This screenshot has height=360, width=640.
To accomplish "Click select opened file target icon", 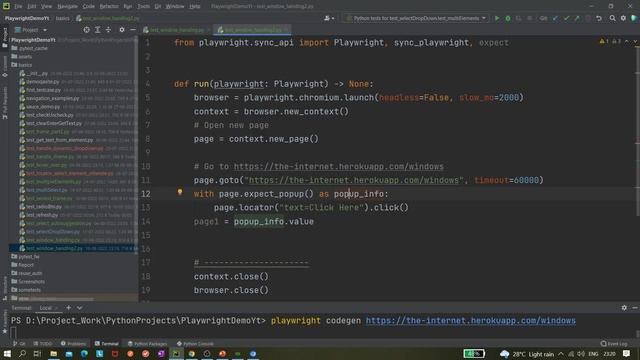I will [87, 30].
